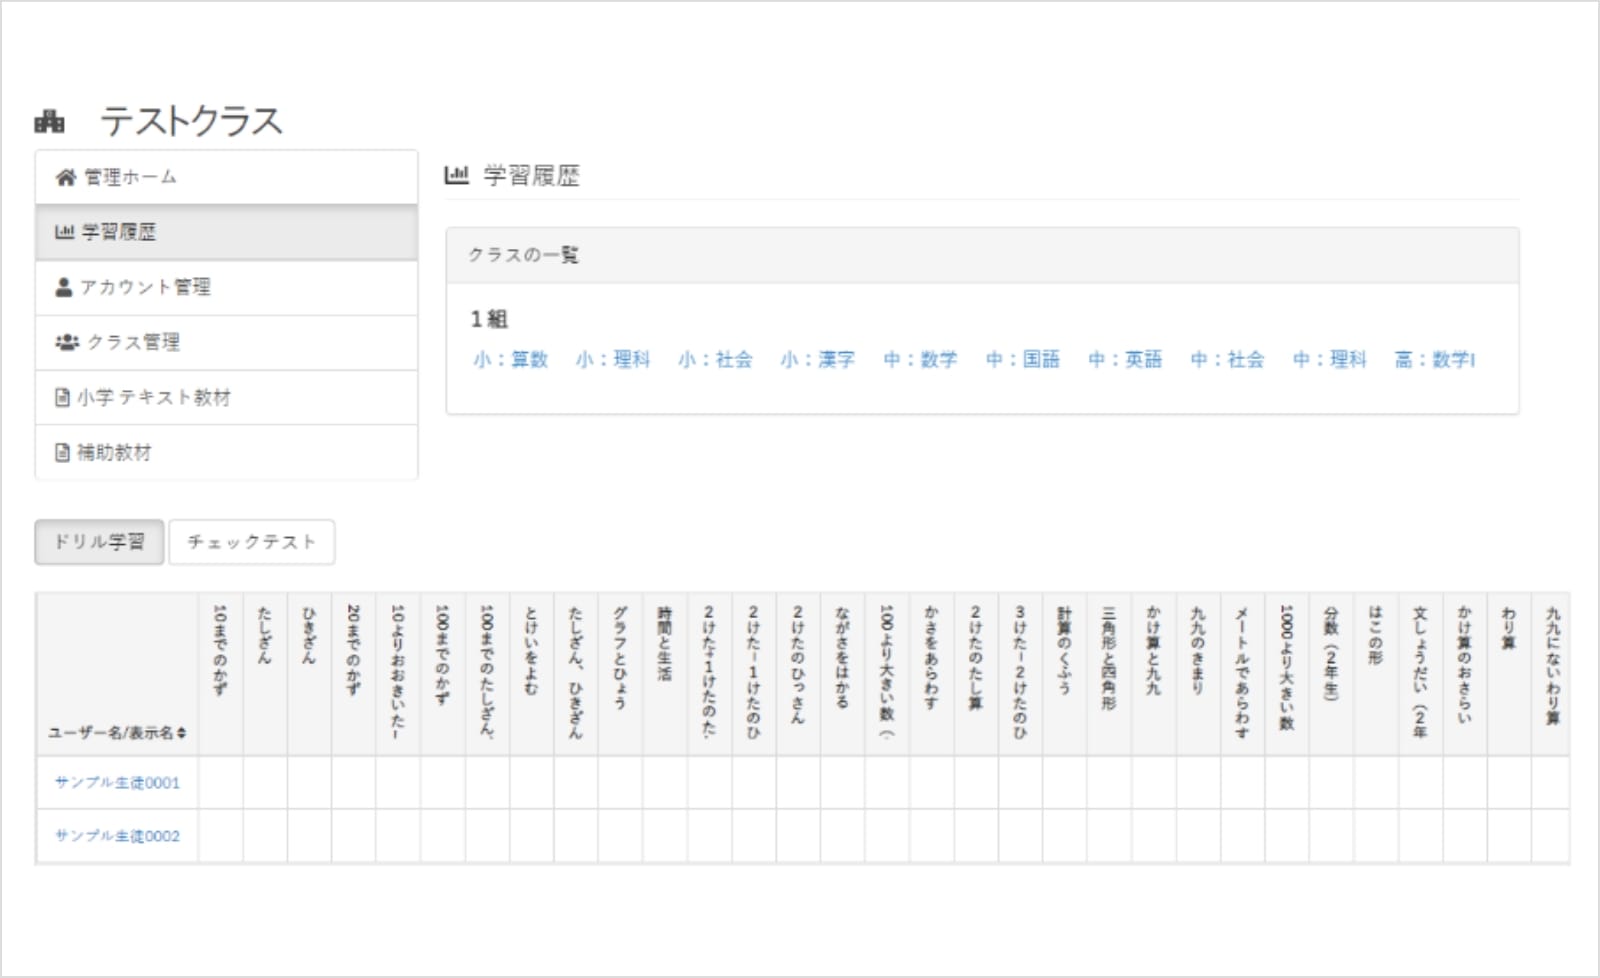Open the 中：英語 subject link
Image resolution: width=1600 pixels, height=978 pixels.
tap(1125, 359)
